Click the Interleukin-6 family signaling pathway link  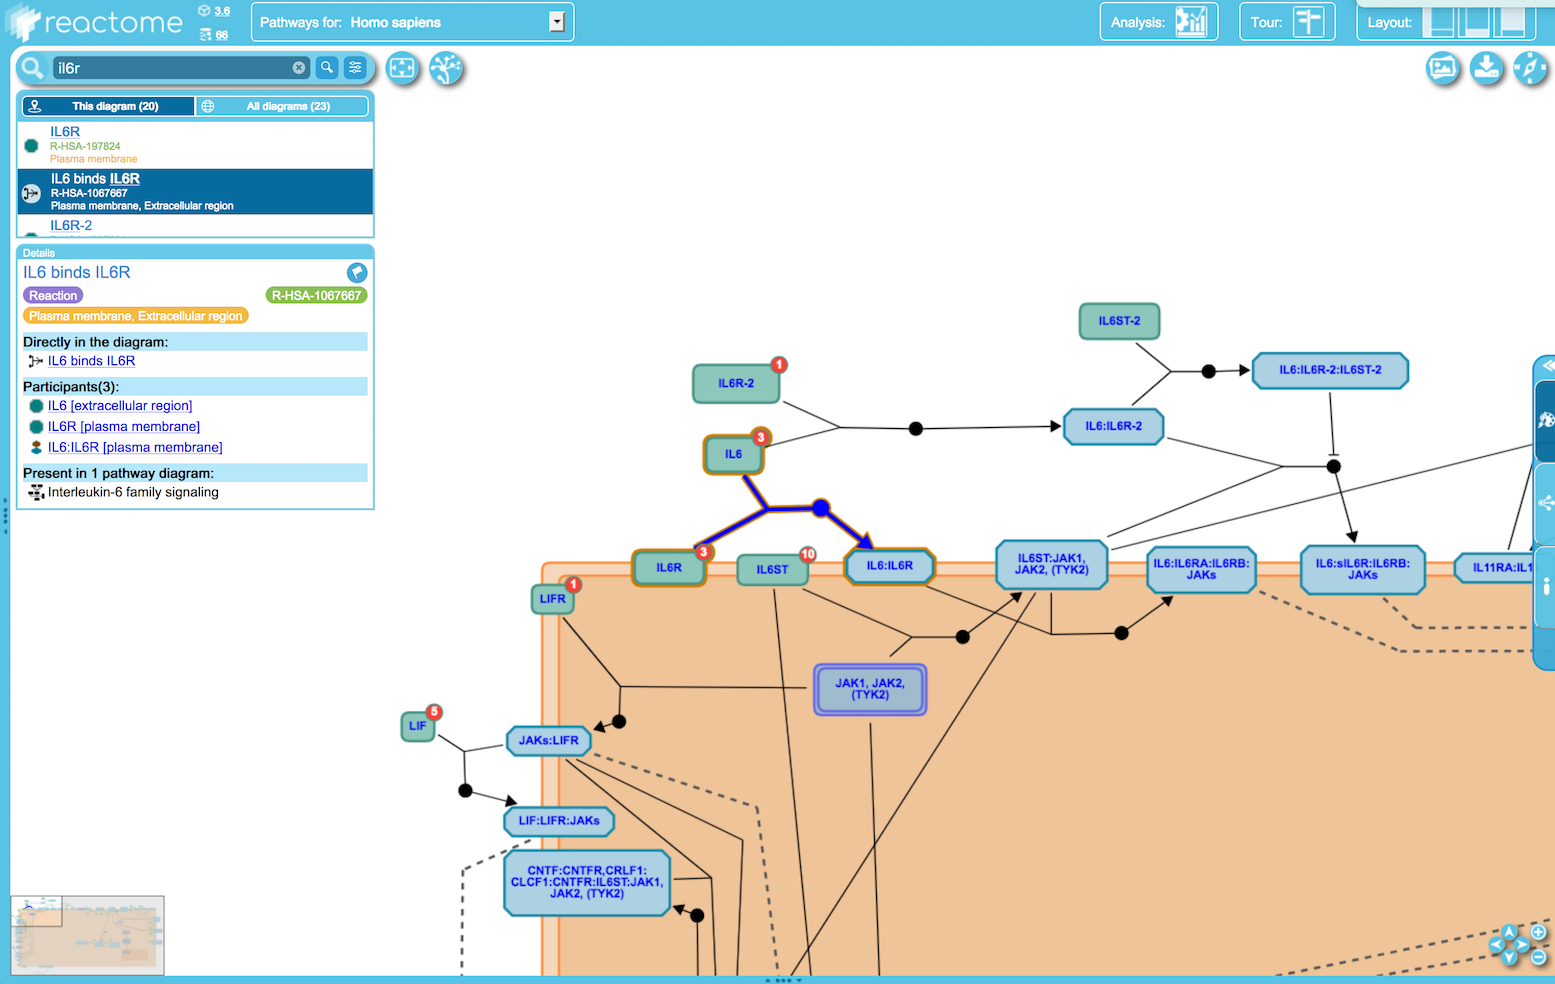tap(133, 492)
